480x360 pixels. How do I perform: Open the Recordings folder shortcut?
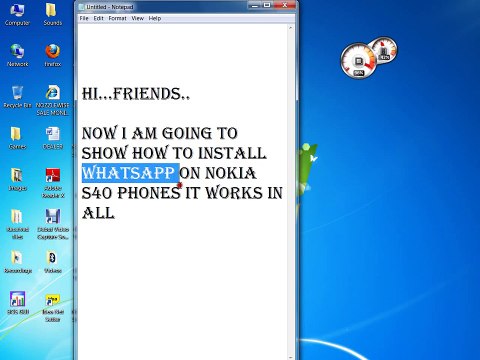pyautogui.click(x=18, y=262)
